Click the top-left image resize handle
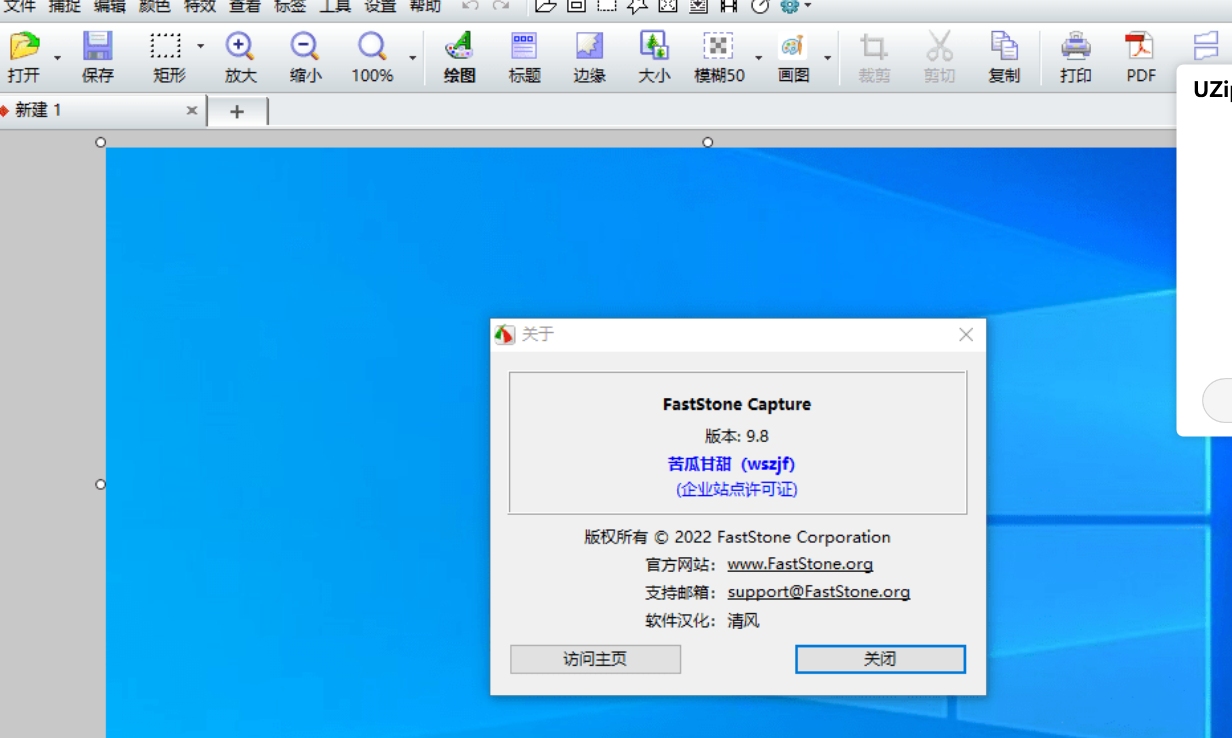The width and height of the screenshot is (1232, 738). tap(100, 142)
